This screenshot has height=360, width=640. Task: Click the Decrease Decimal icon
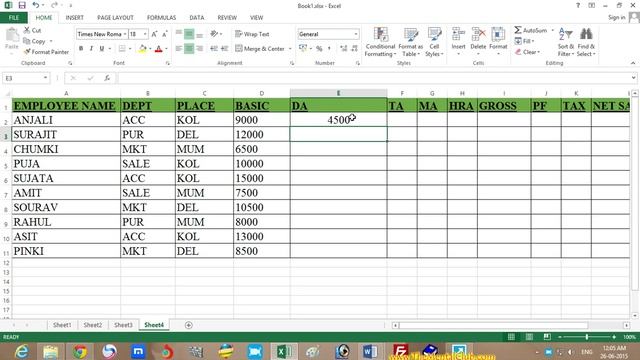click(x=354, y=49)
